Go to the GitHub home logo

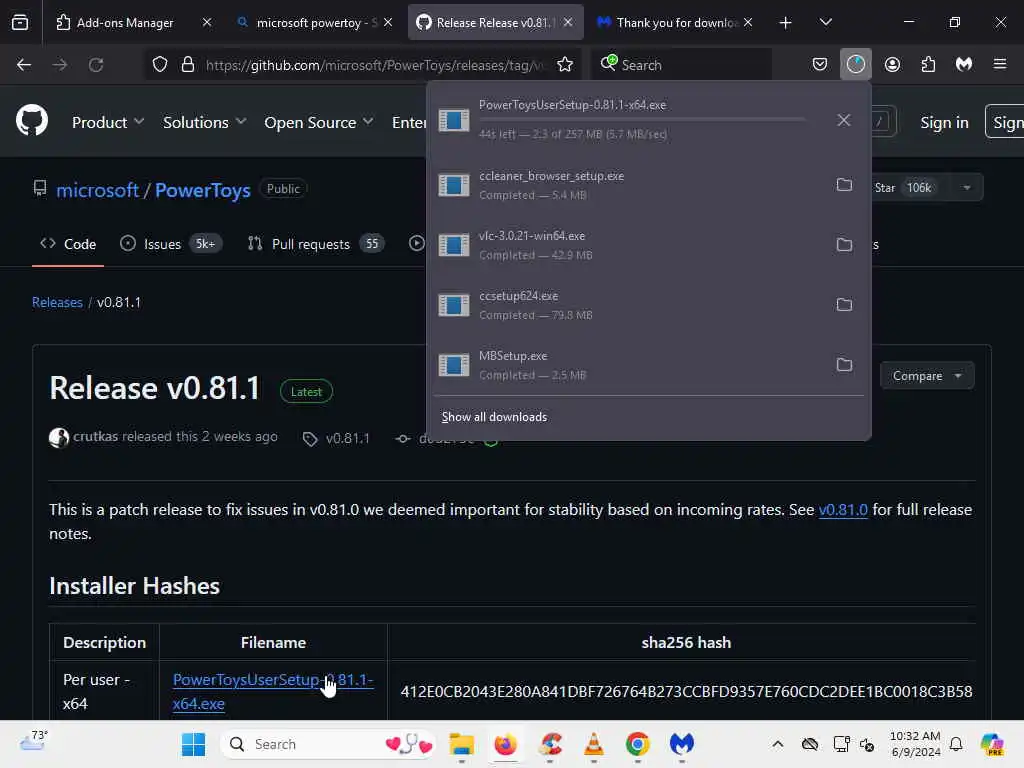pos(31,121)
